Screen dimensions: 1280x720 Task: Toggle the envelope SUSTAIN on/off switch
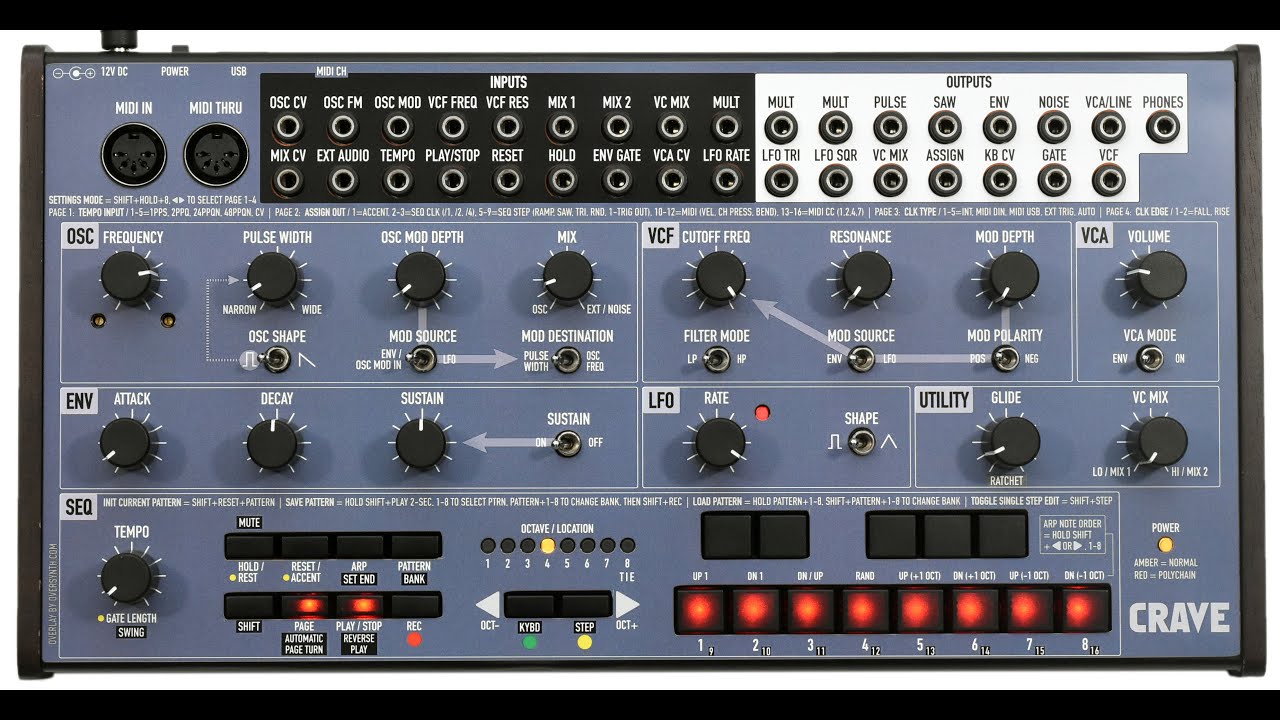click(x=568, y=443)
